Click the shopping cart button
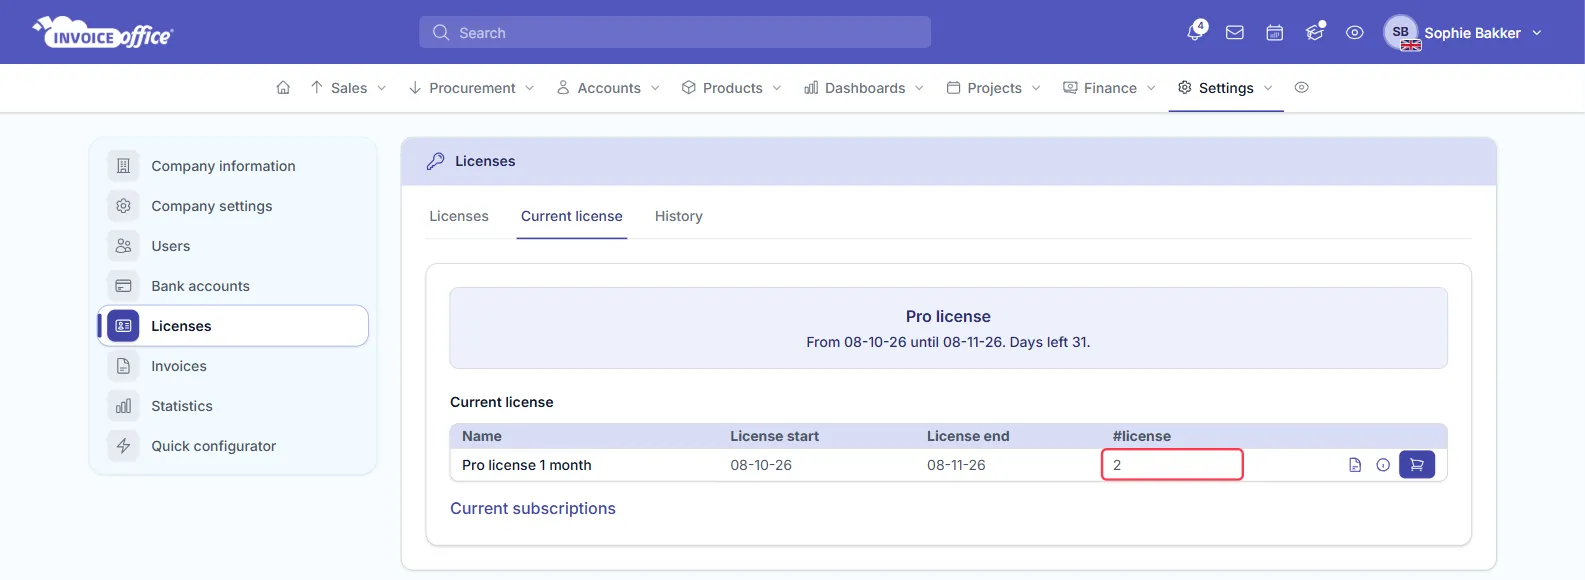 [1417, 465]
